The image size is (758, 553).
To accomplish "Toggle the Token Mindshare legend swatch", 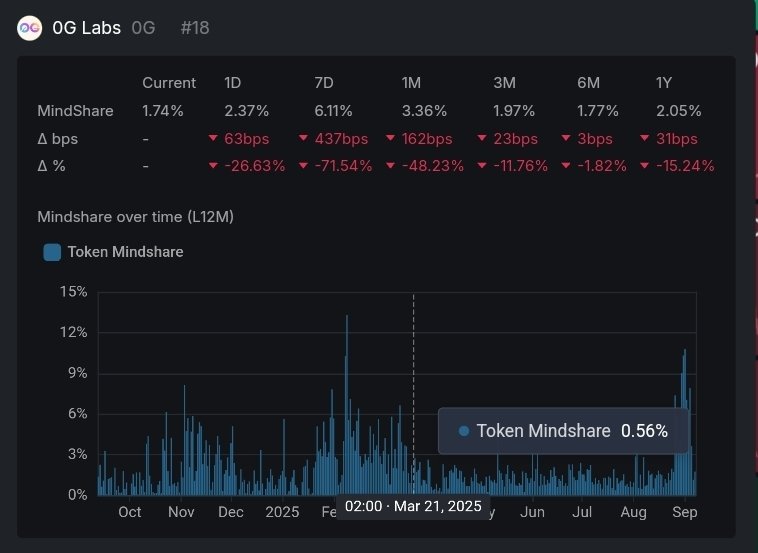I will (52, 252).
